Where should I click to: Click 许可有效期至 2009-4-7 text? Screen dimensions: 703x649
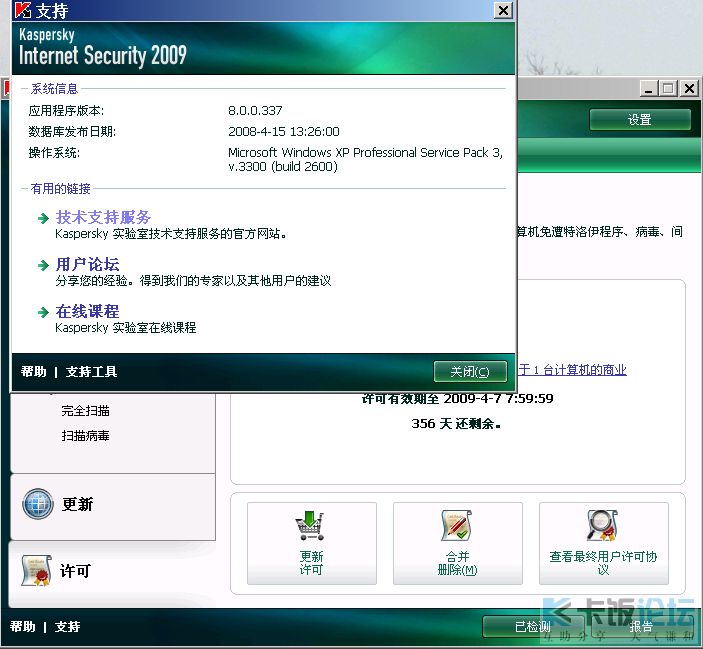pos(458,398)
